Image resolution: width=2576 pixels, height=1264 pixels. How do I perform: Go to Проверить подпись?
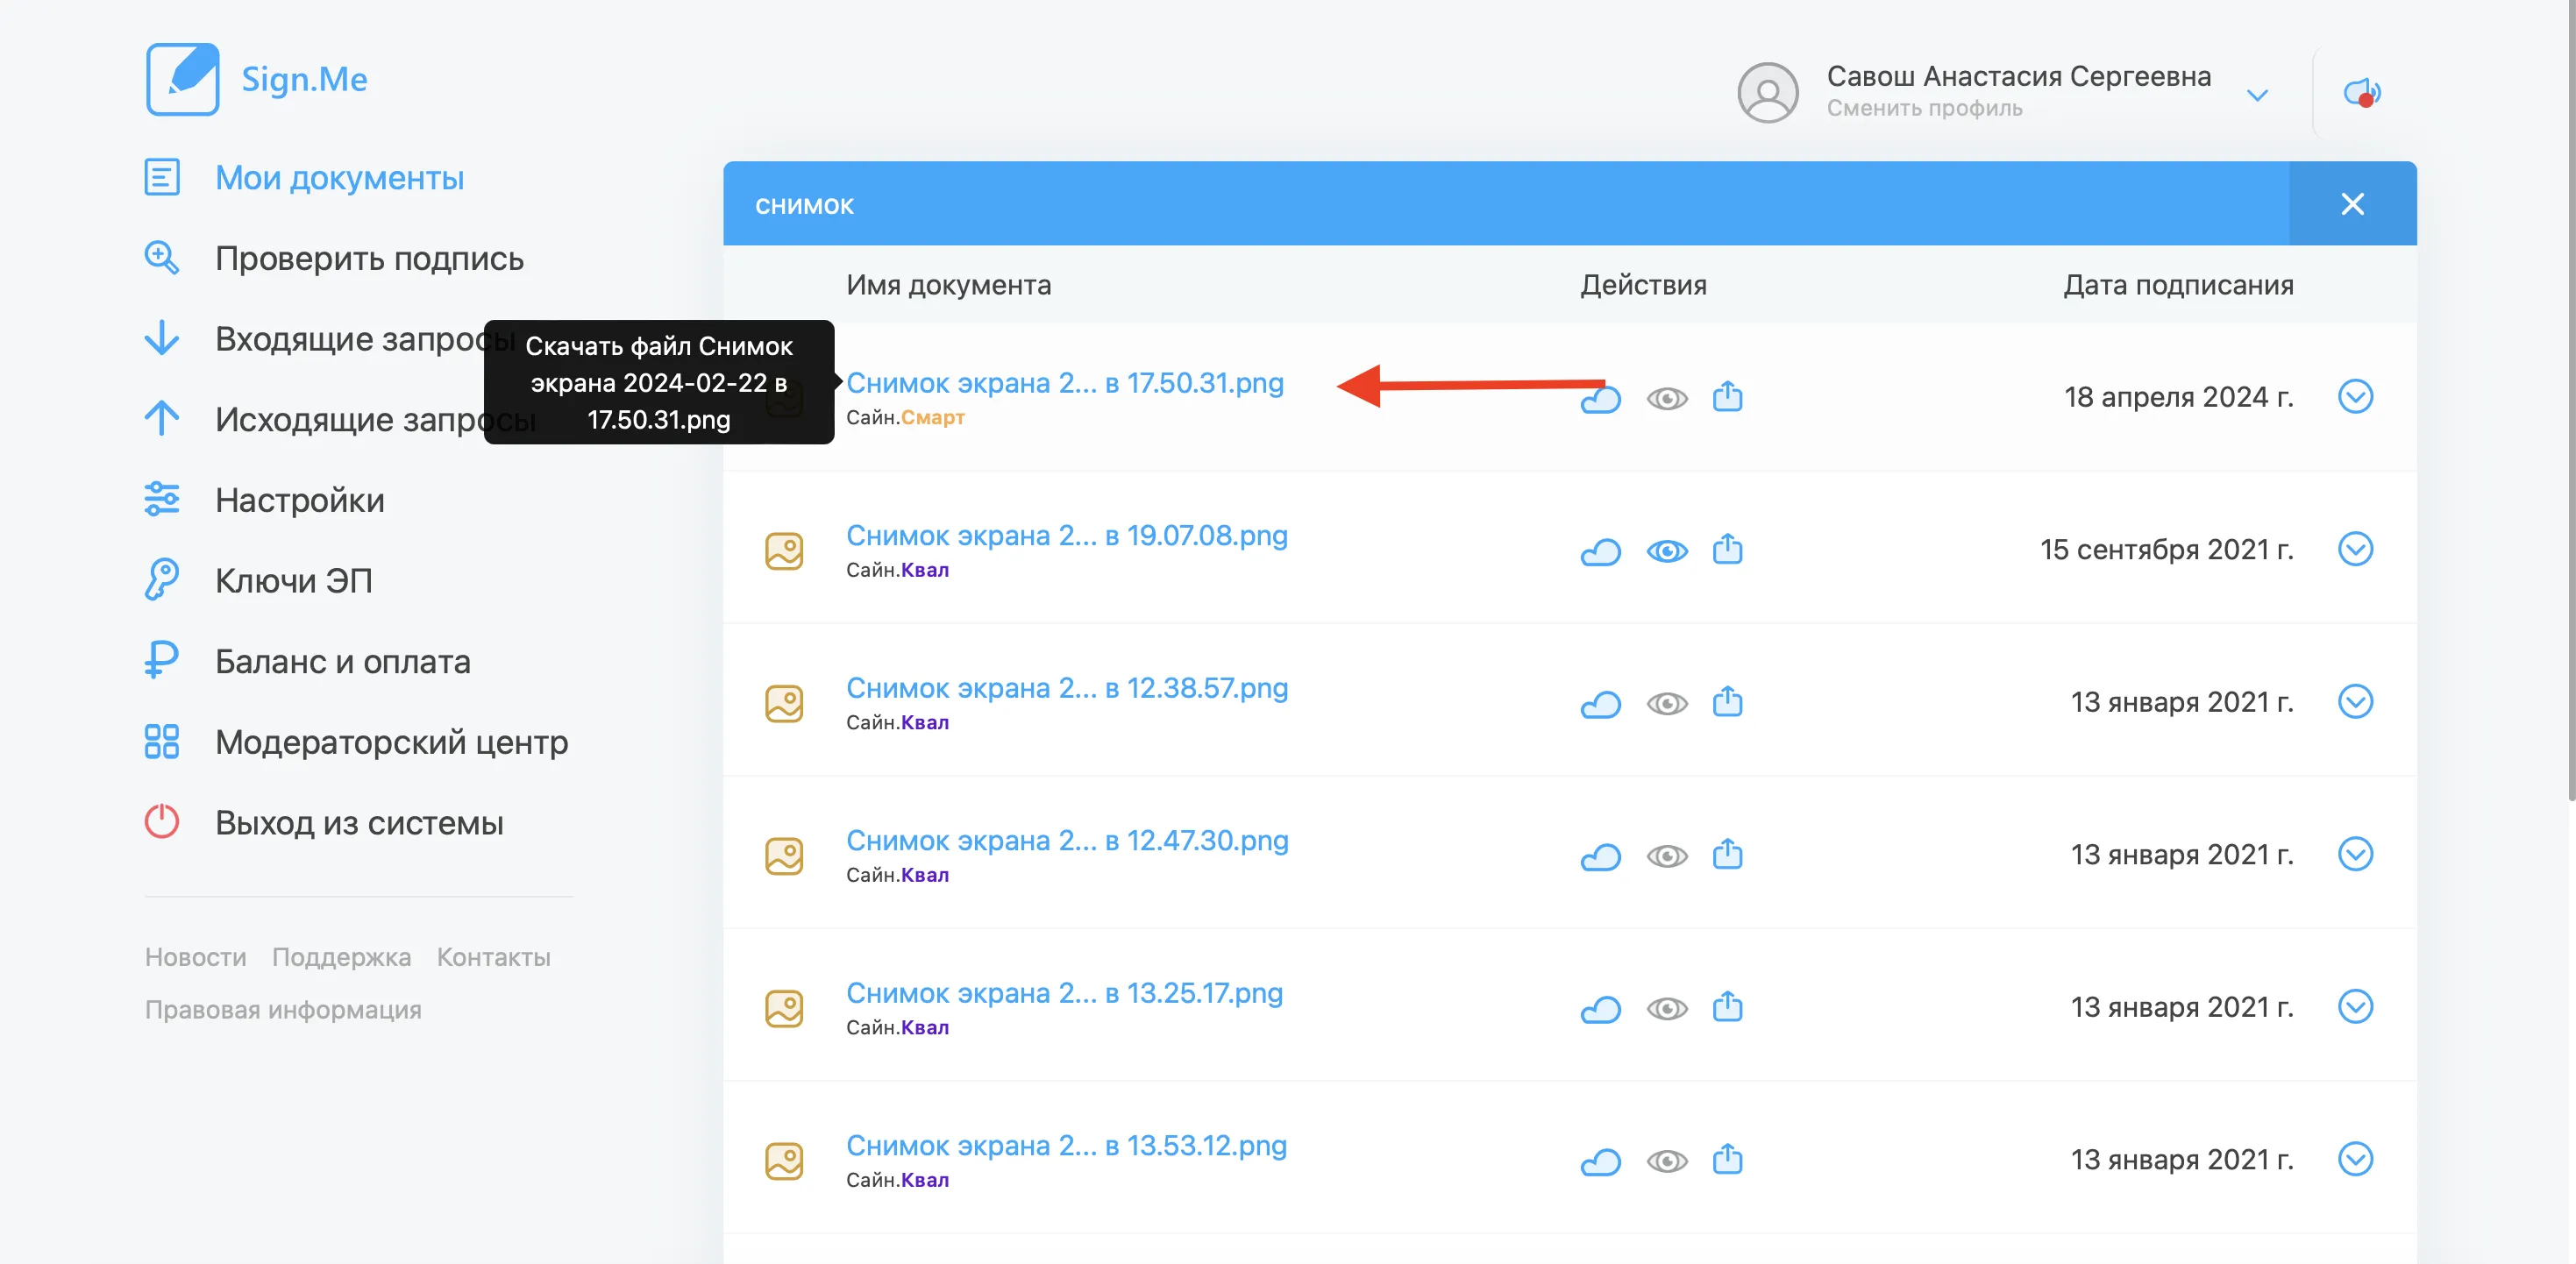click(x=369, y=259)
